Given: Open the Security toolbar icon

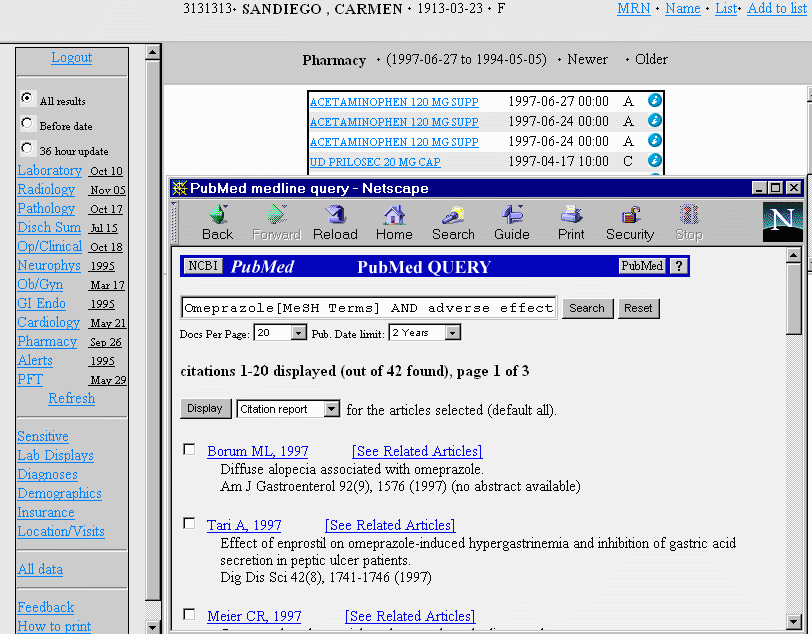Looking at the screenshot, I should pyautogui.click(x=630, y=222).
